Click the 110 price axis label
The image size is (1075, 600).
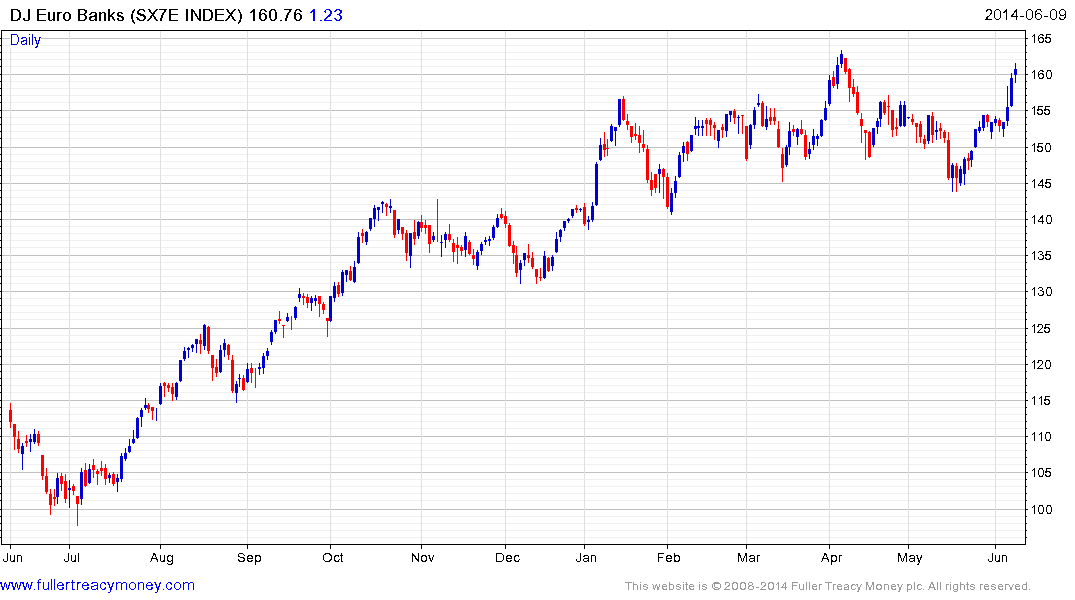(1041, 437)
